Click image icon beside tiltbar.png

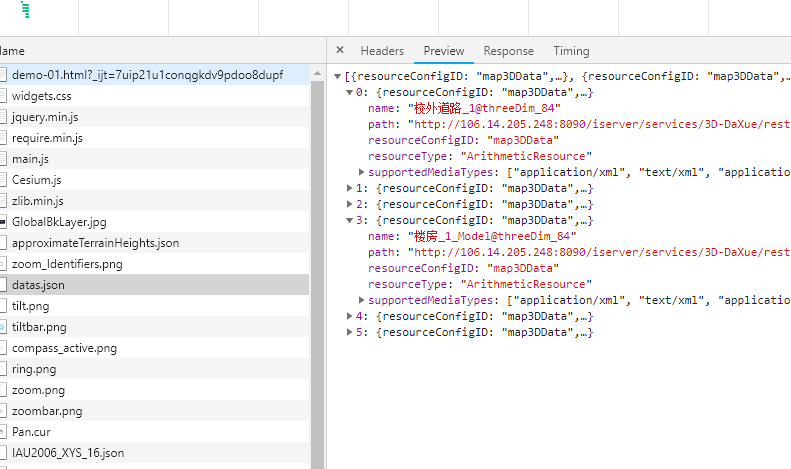tap(3, 327)
